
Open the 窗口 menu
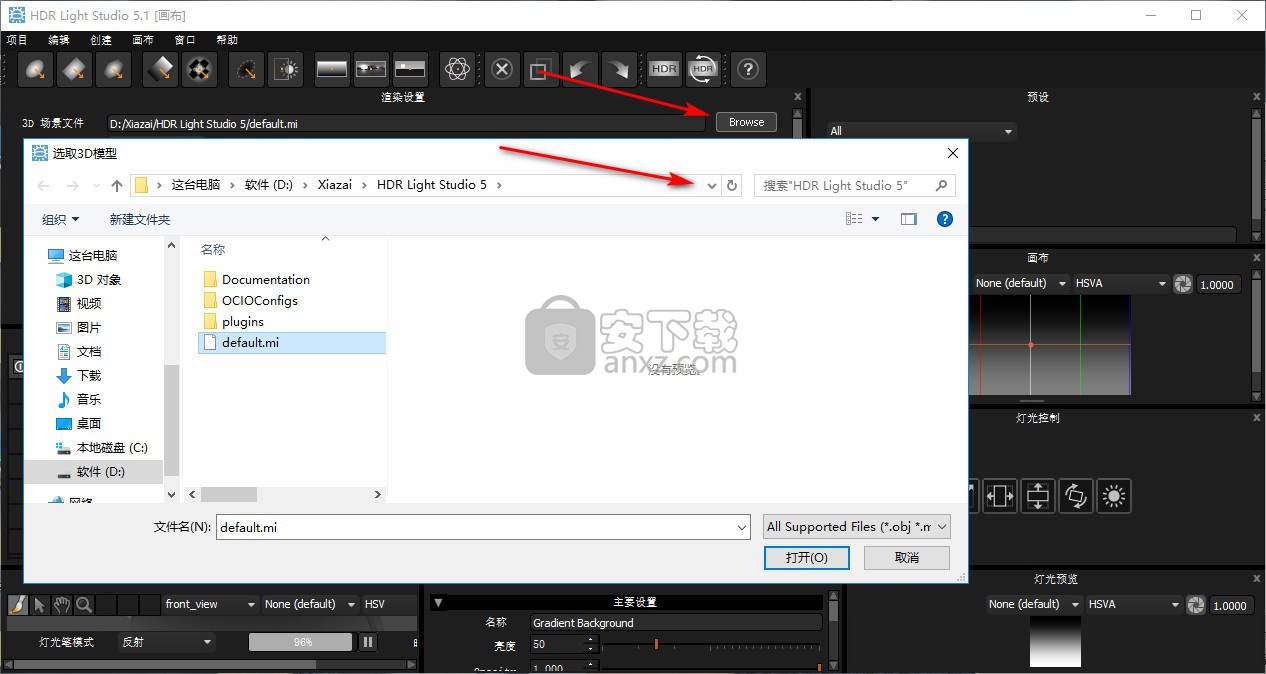(185, 40)
